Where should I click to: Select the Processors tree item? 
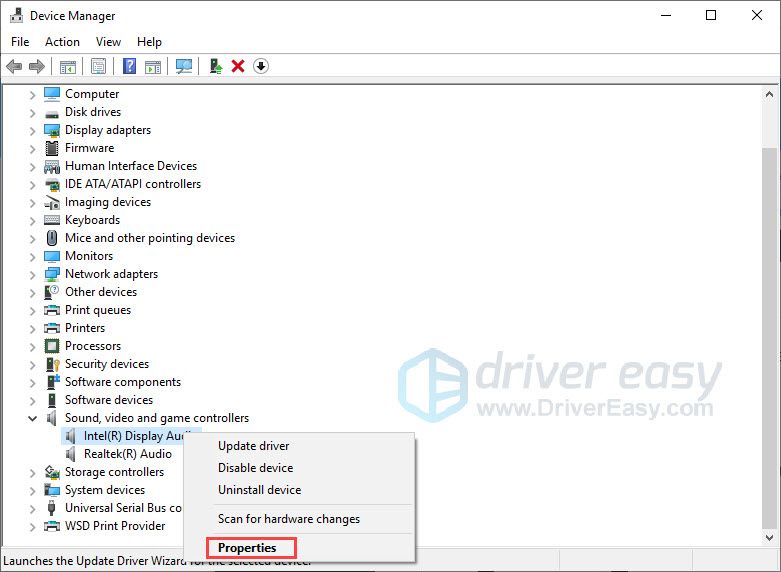pos(92,346)
